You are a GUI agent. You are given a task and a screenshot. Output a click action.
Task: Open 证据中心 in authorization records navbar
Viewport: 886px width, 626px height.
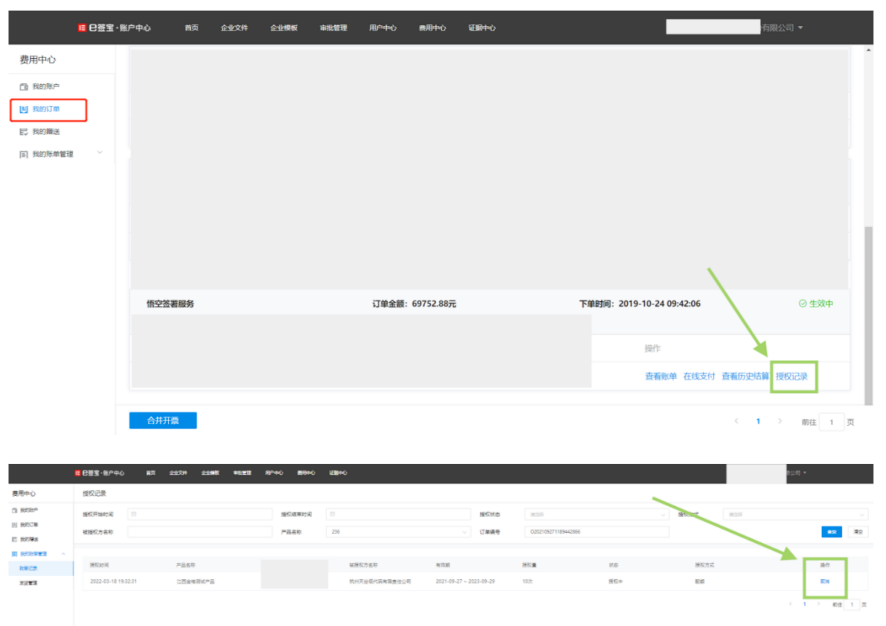point(338,473)
